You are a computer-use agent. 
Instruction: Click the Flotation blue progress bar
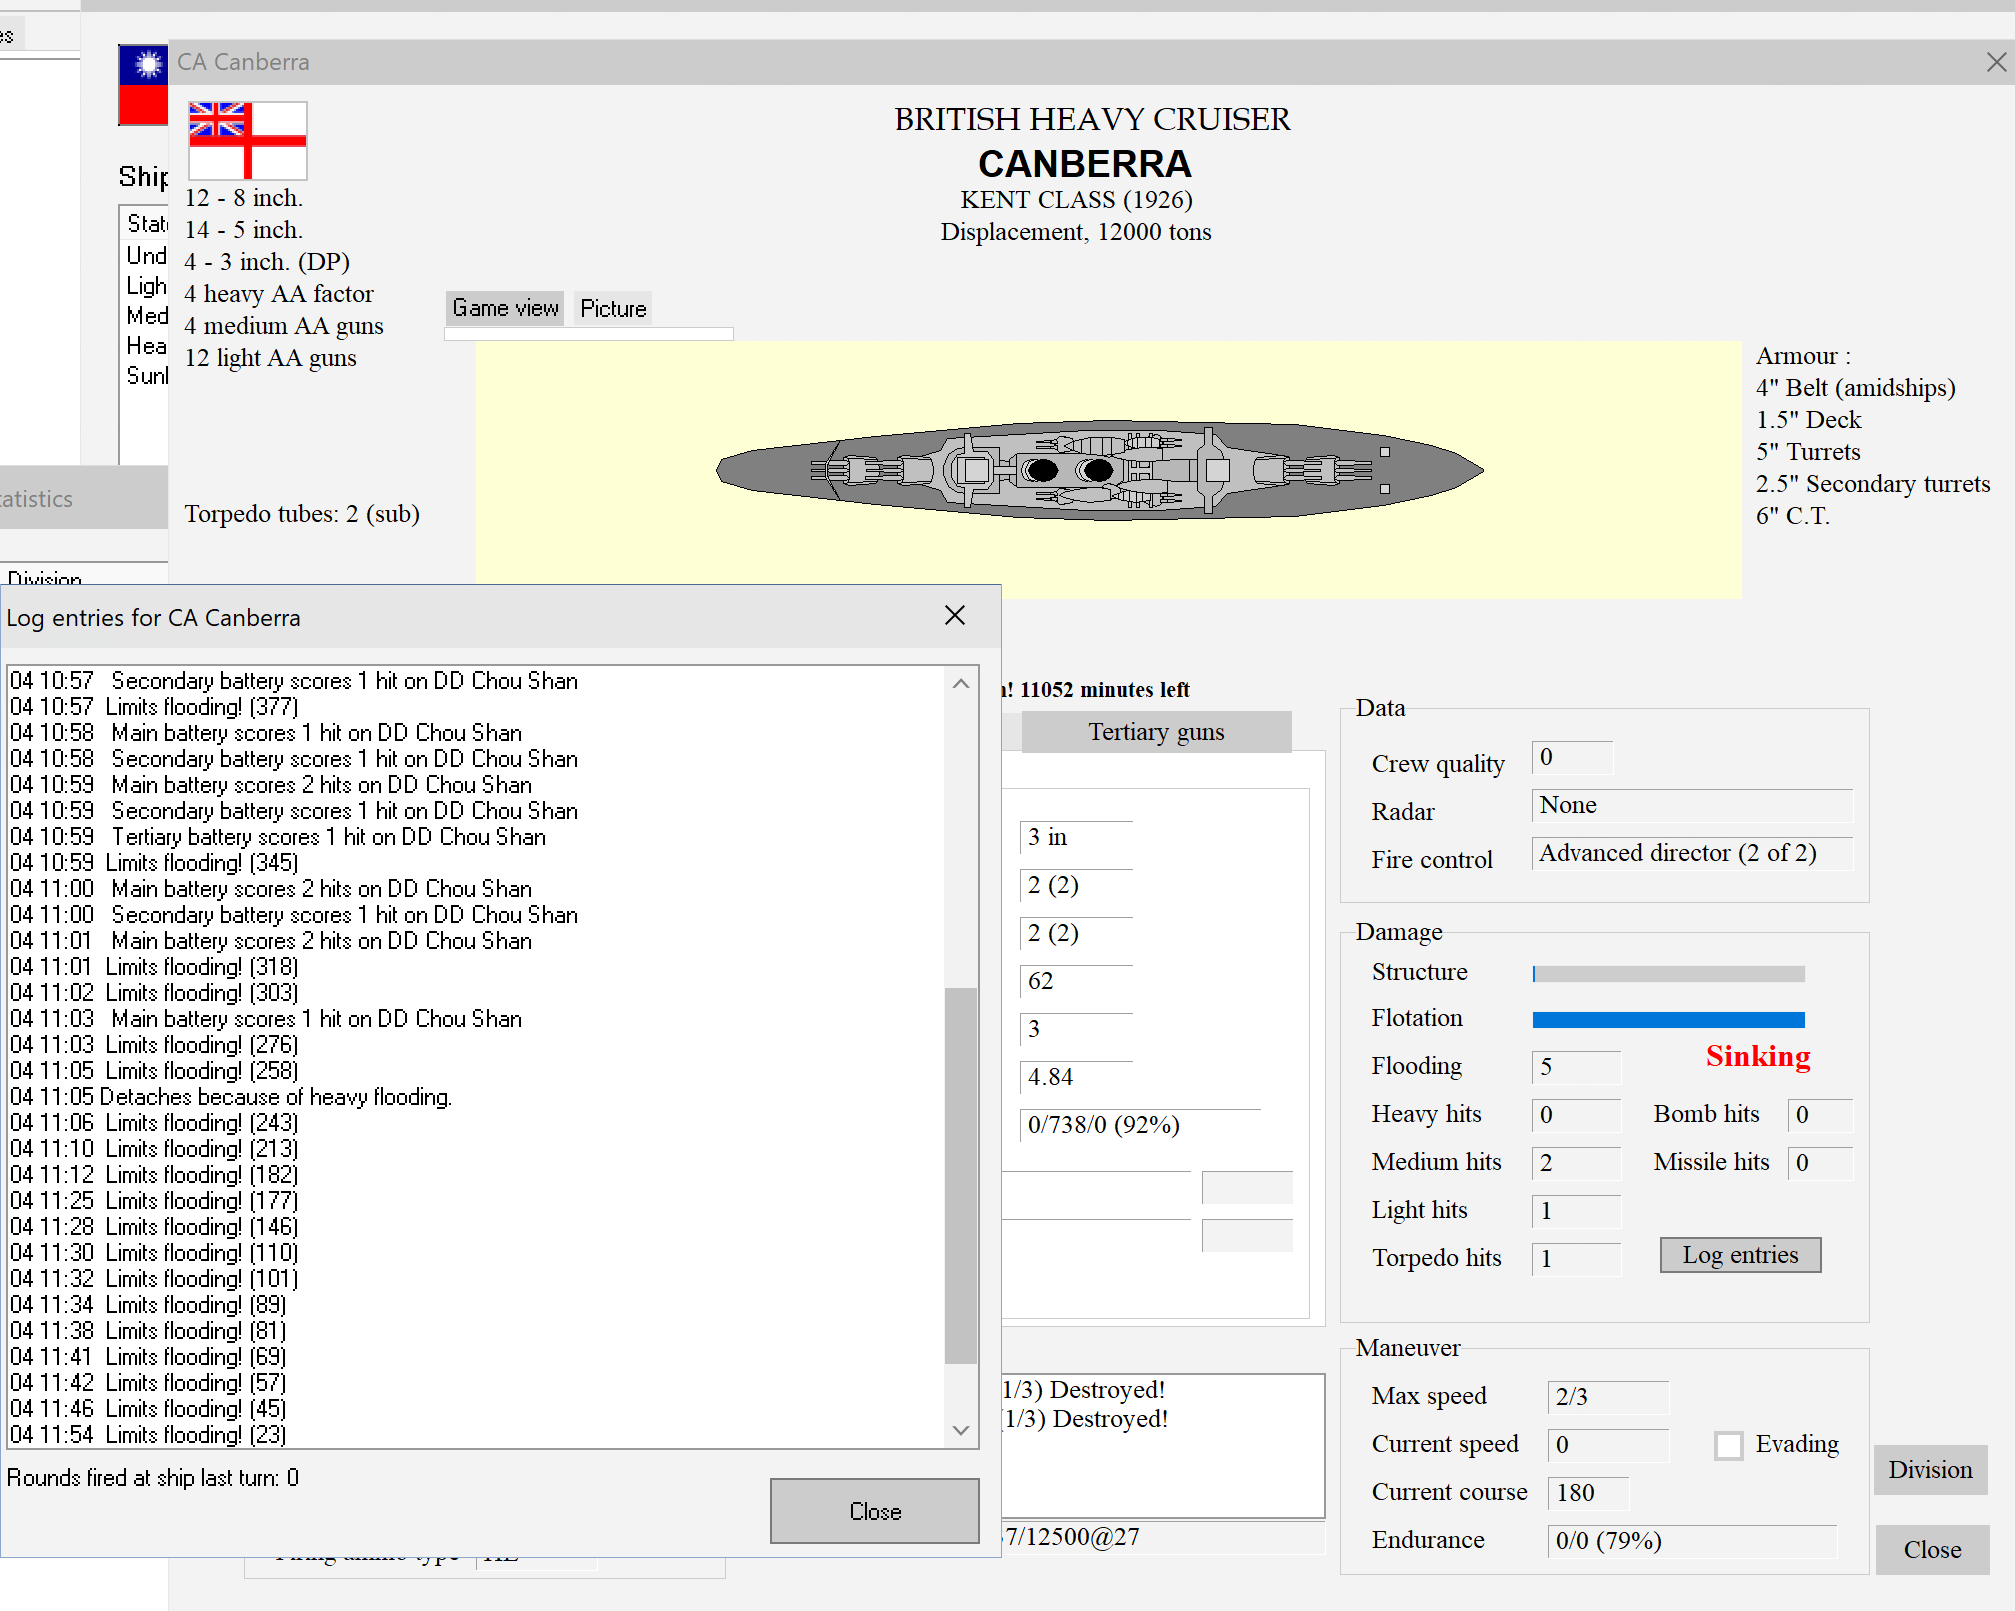pos(1668,1019)
